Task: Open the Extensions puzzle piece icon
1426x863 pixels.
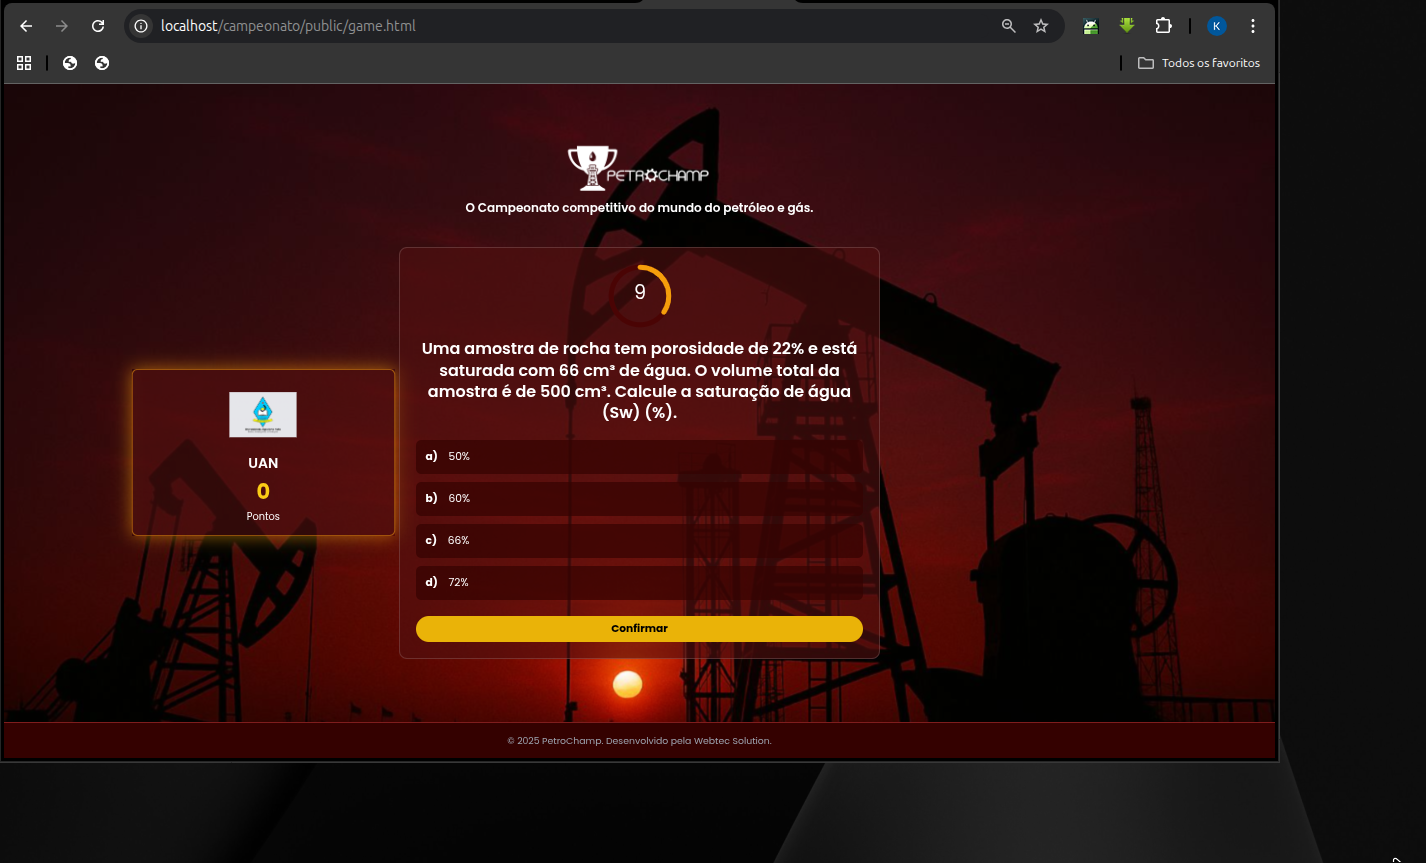Action: click(x=1163, y=26)
